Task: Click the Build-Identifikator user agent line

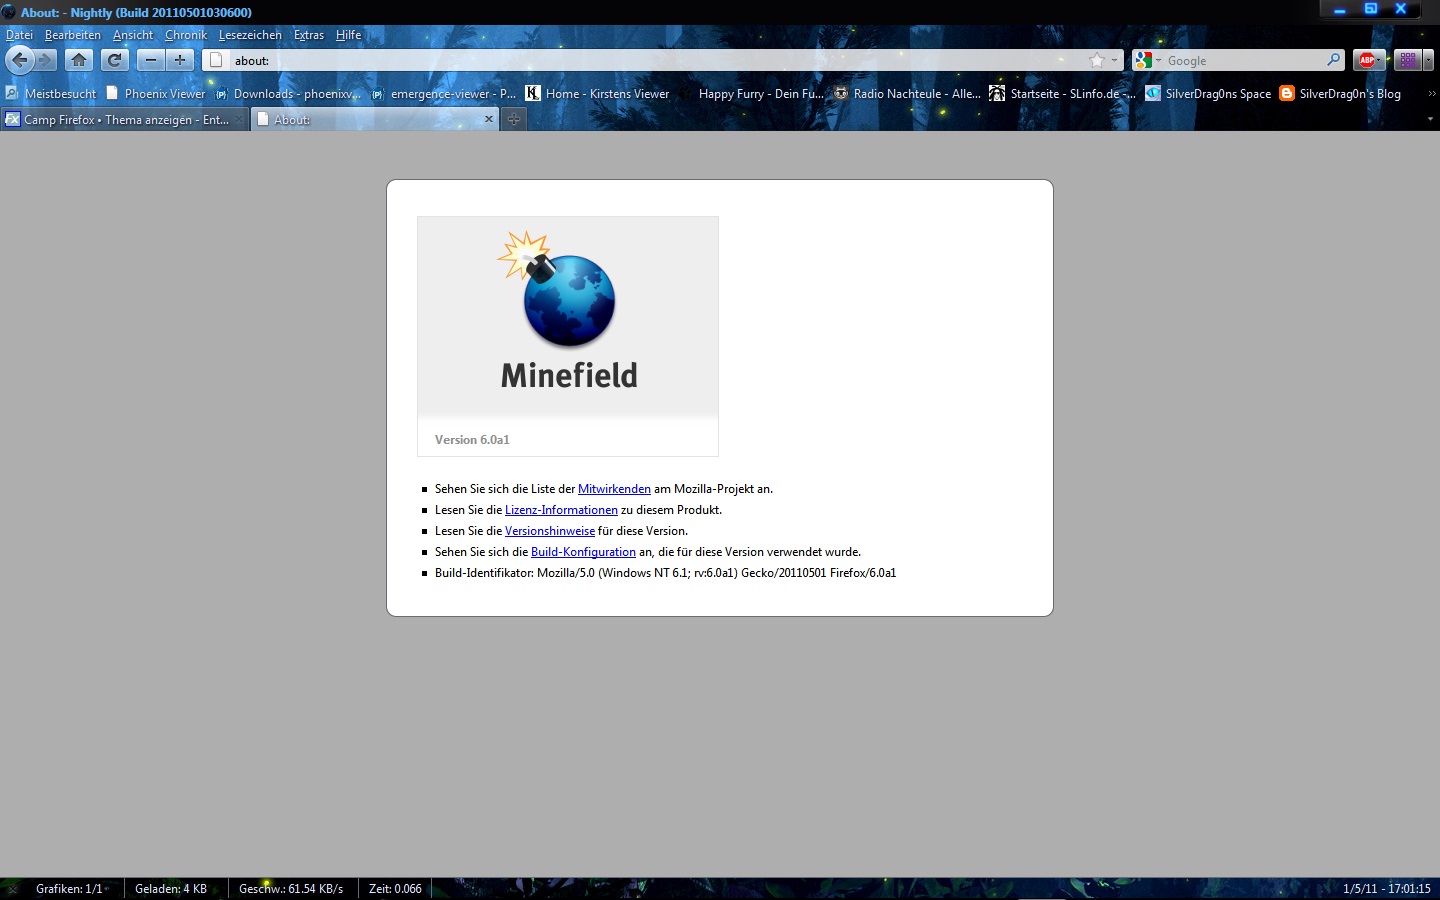Action: click(665, 573)
